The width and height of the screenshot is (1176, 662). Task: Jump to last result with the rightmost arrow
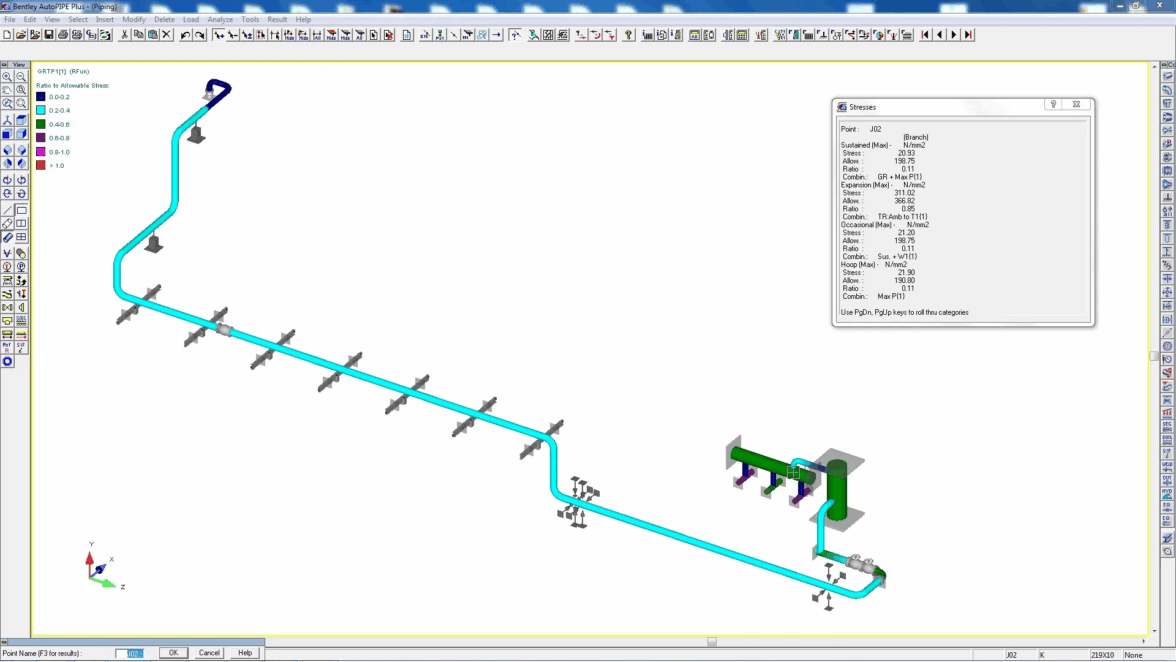pyautogui.click(x=968, y=35)
